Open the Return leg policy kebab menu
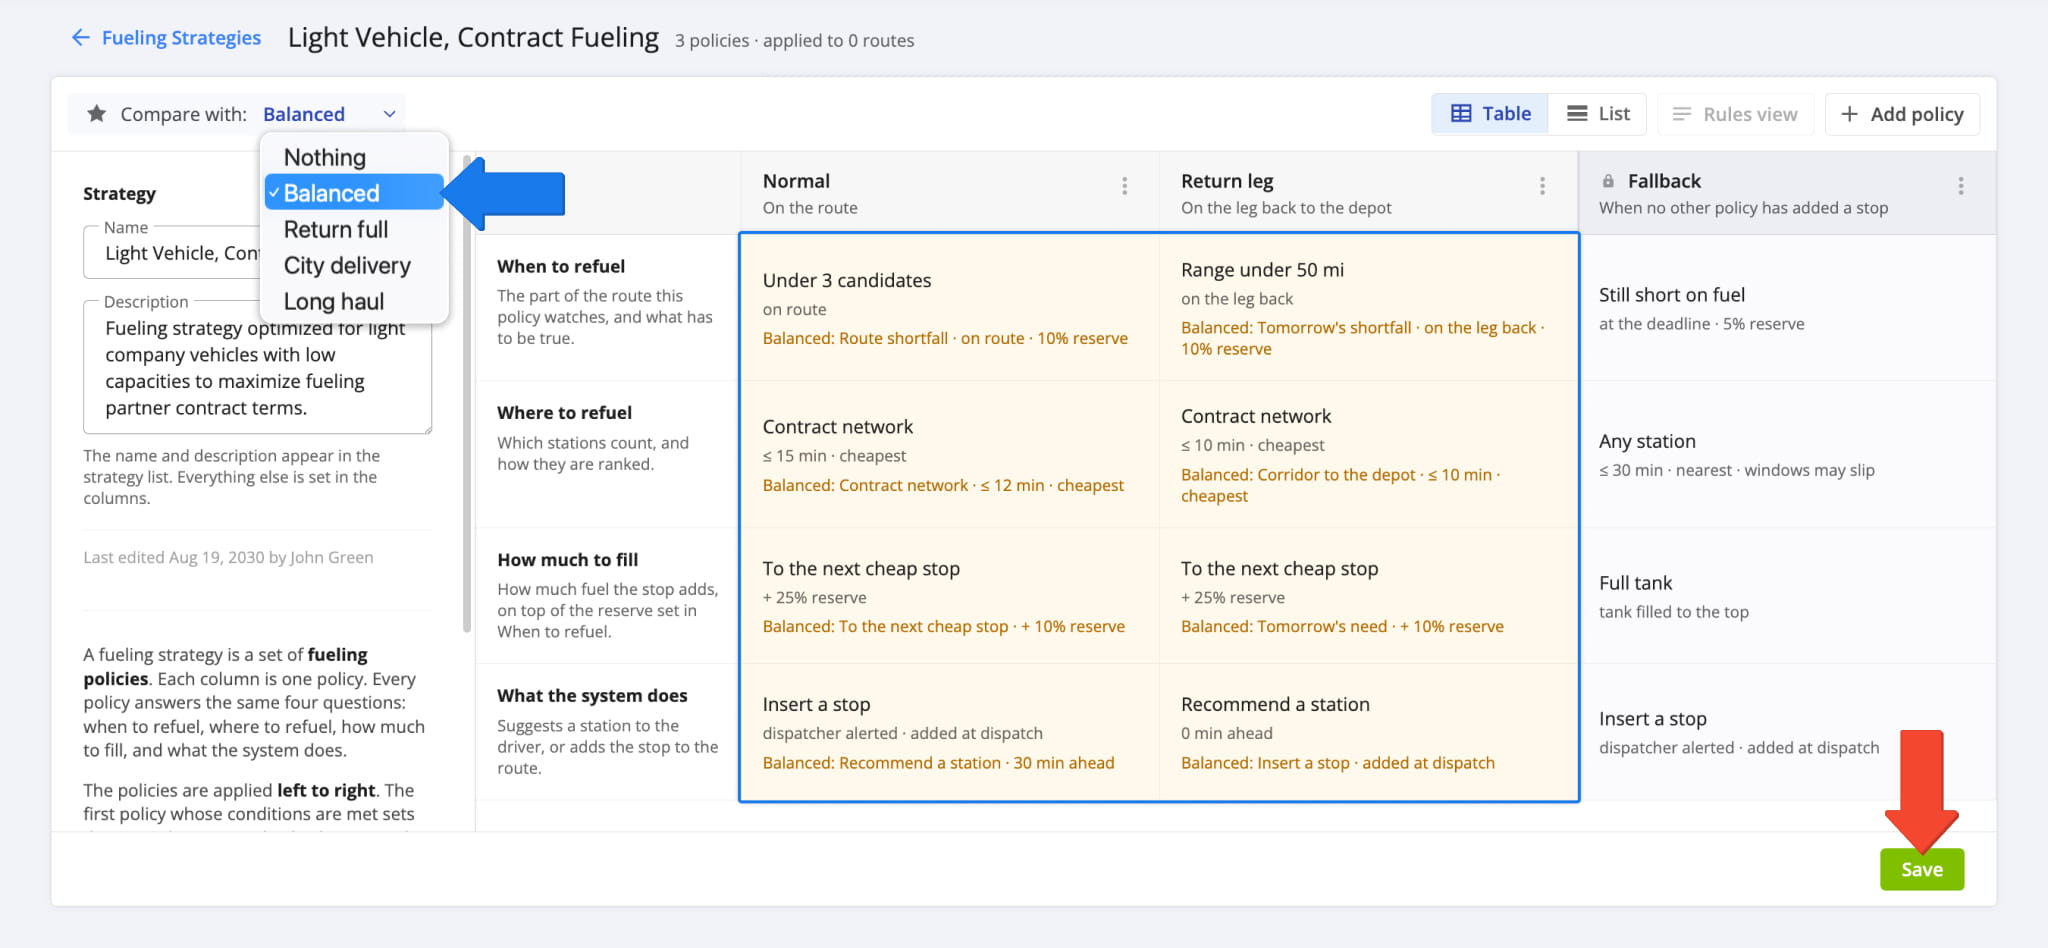The height and width of the screenshot is (948, 2048). [x=1542, y=186]
